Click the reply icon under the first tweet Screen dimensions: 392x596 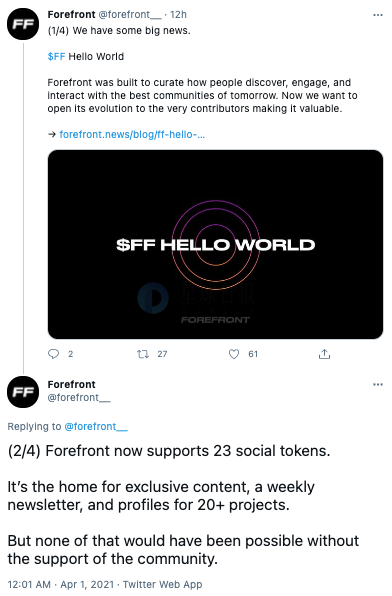point(54,354)
